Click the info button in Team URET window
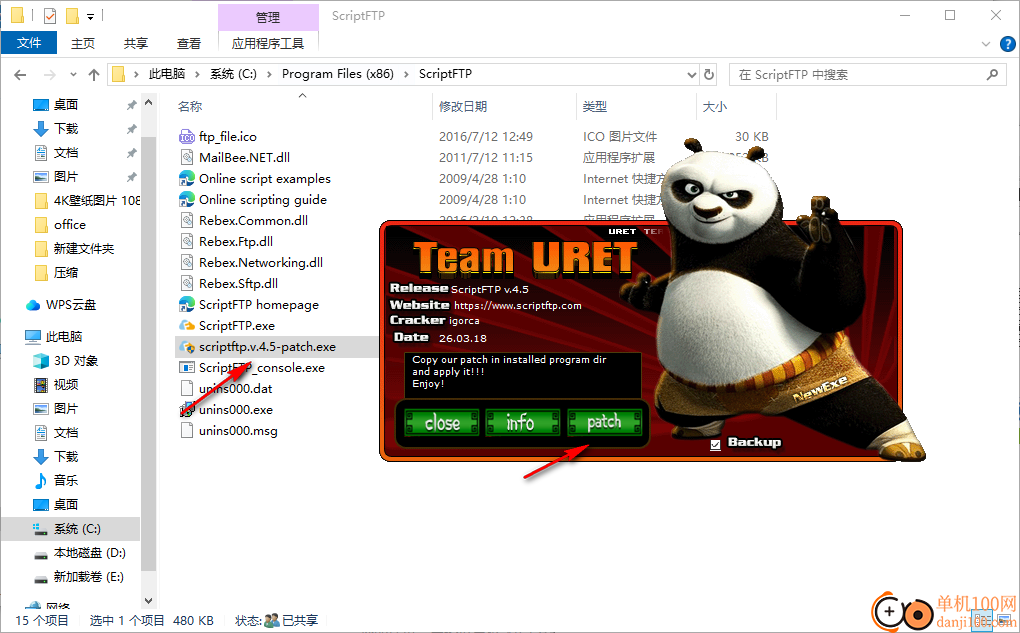The width and height of the screenshot is (1020, 633). click(522, 423)
